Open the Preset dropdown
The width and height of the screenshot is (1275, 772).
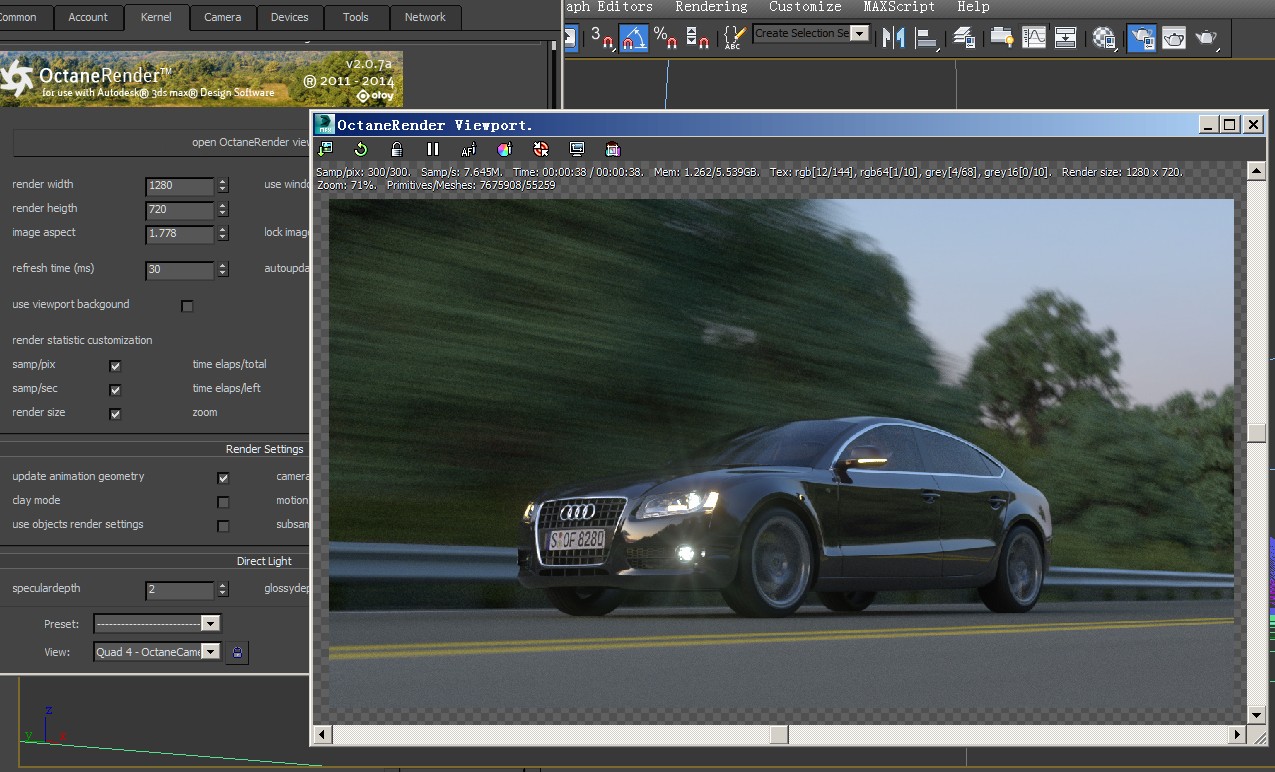coord(157,624)
